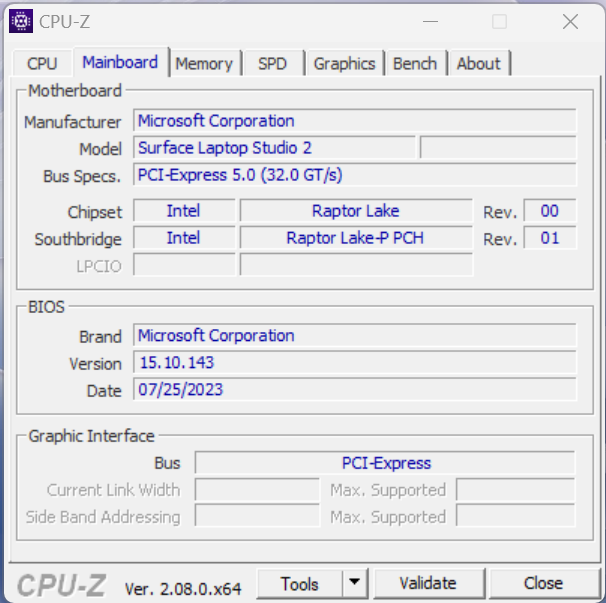The image size is (606, 603).
Task: Close the window with the X icon
Action: [x=570, y=22]
